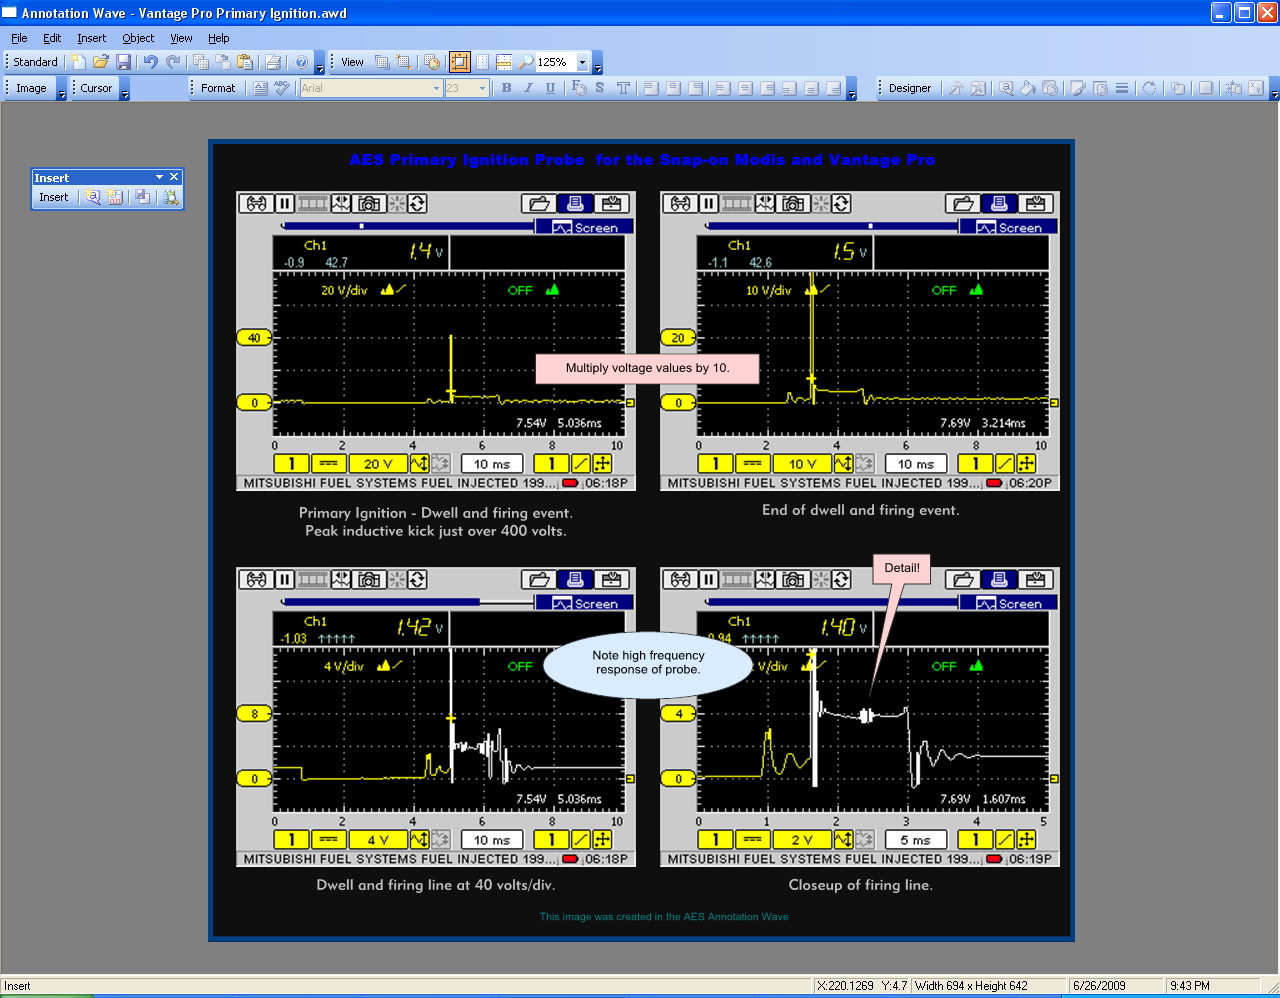Open the Help menu
Viewport: 1280px width, 998px height.
(218, 38)
